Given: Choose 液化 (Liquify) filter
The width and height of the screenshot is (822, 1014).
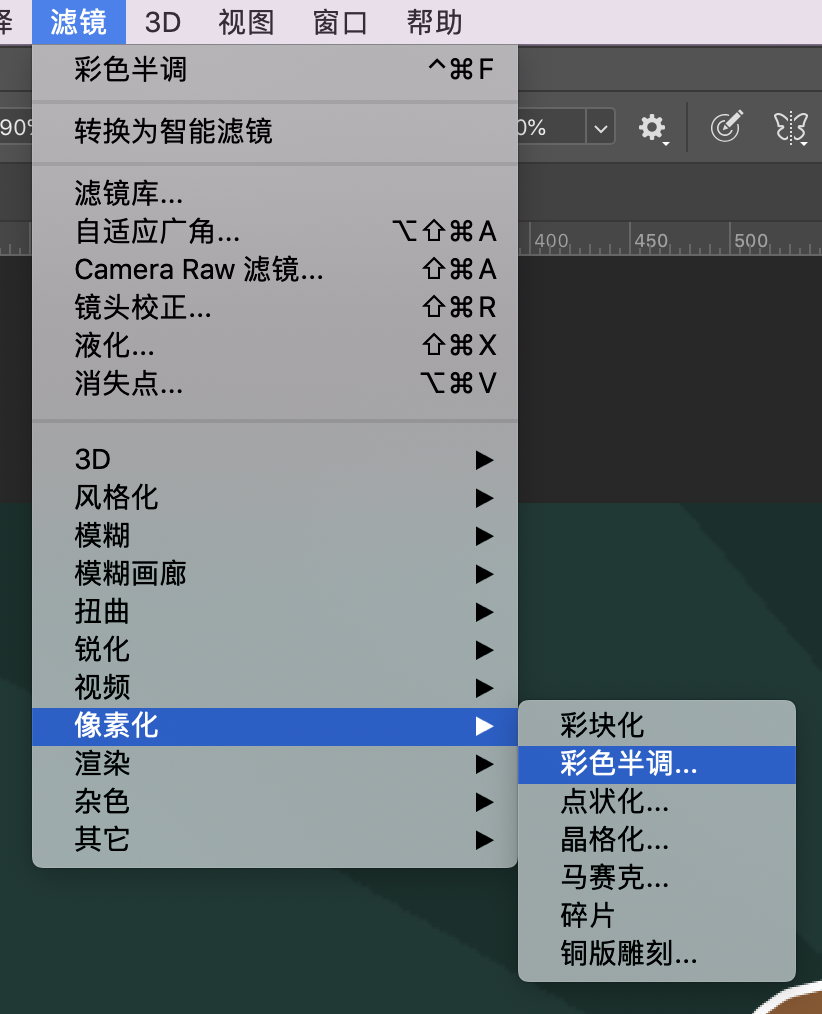Looking at the screenshot, I should tap(115, 345).
